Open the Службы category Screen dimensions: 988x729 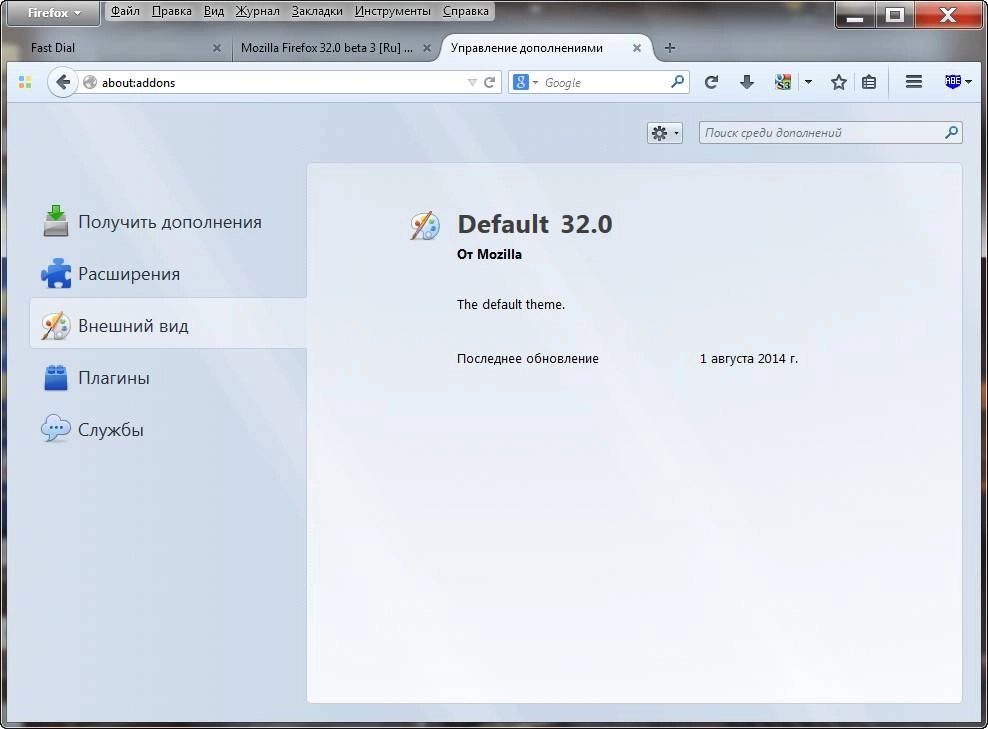tap(168, 429)
